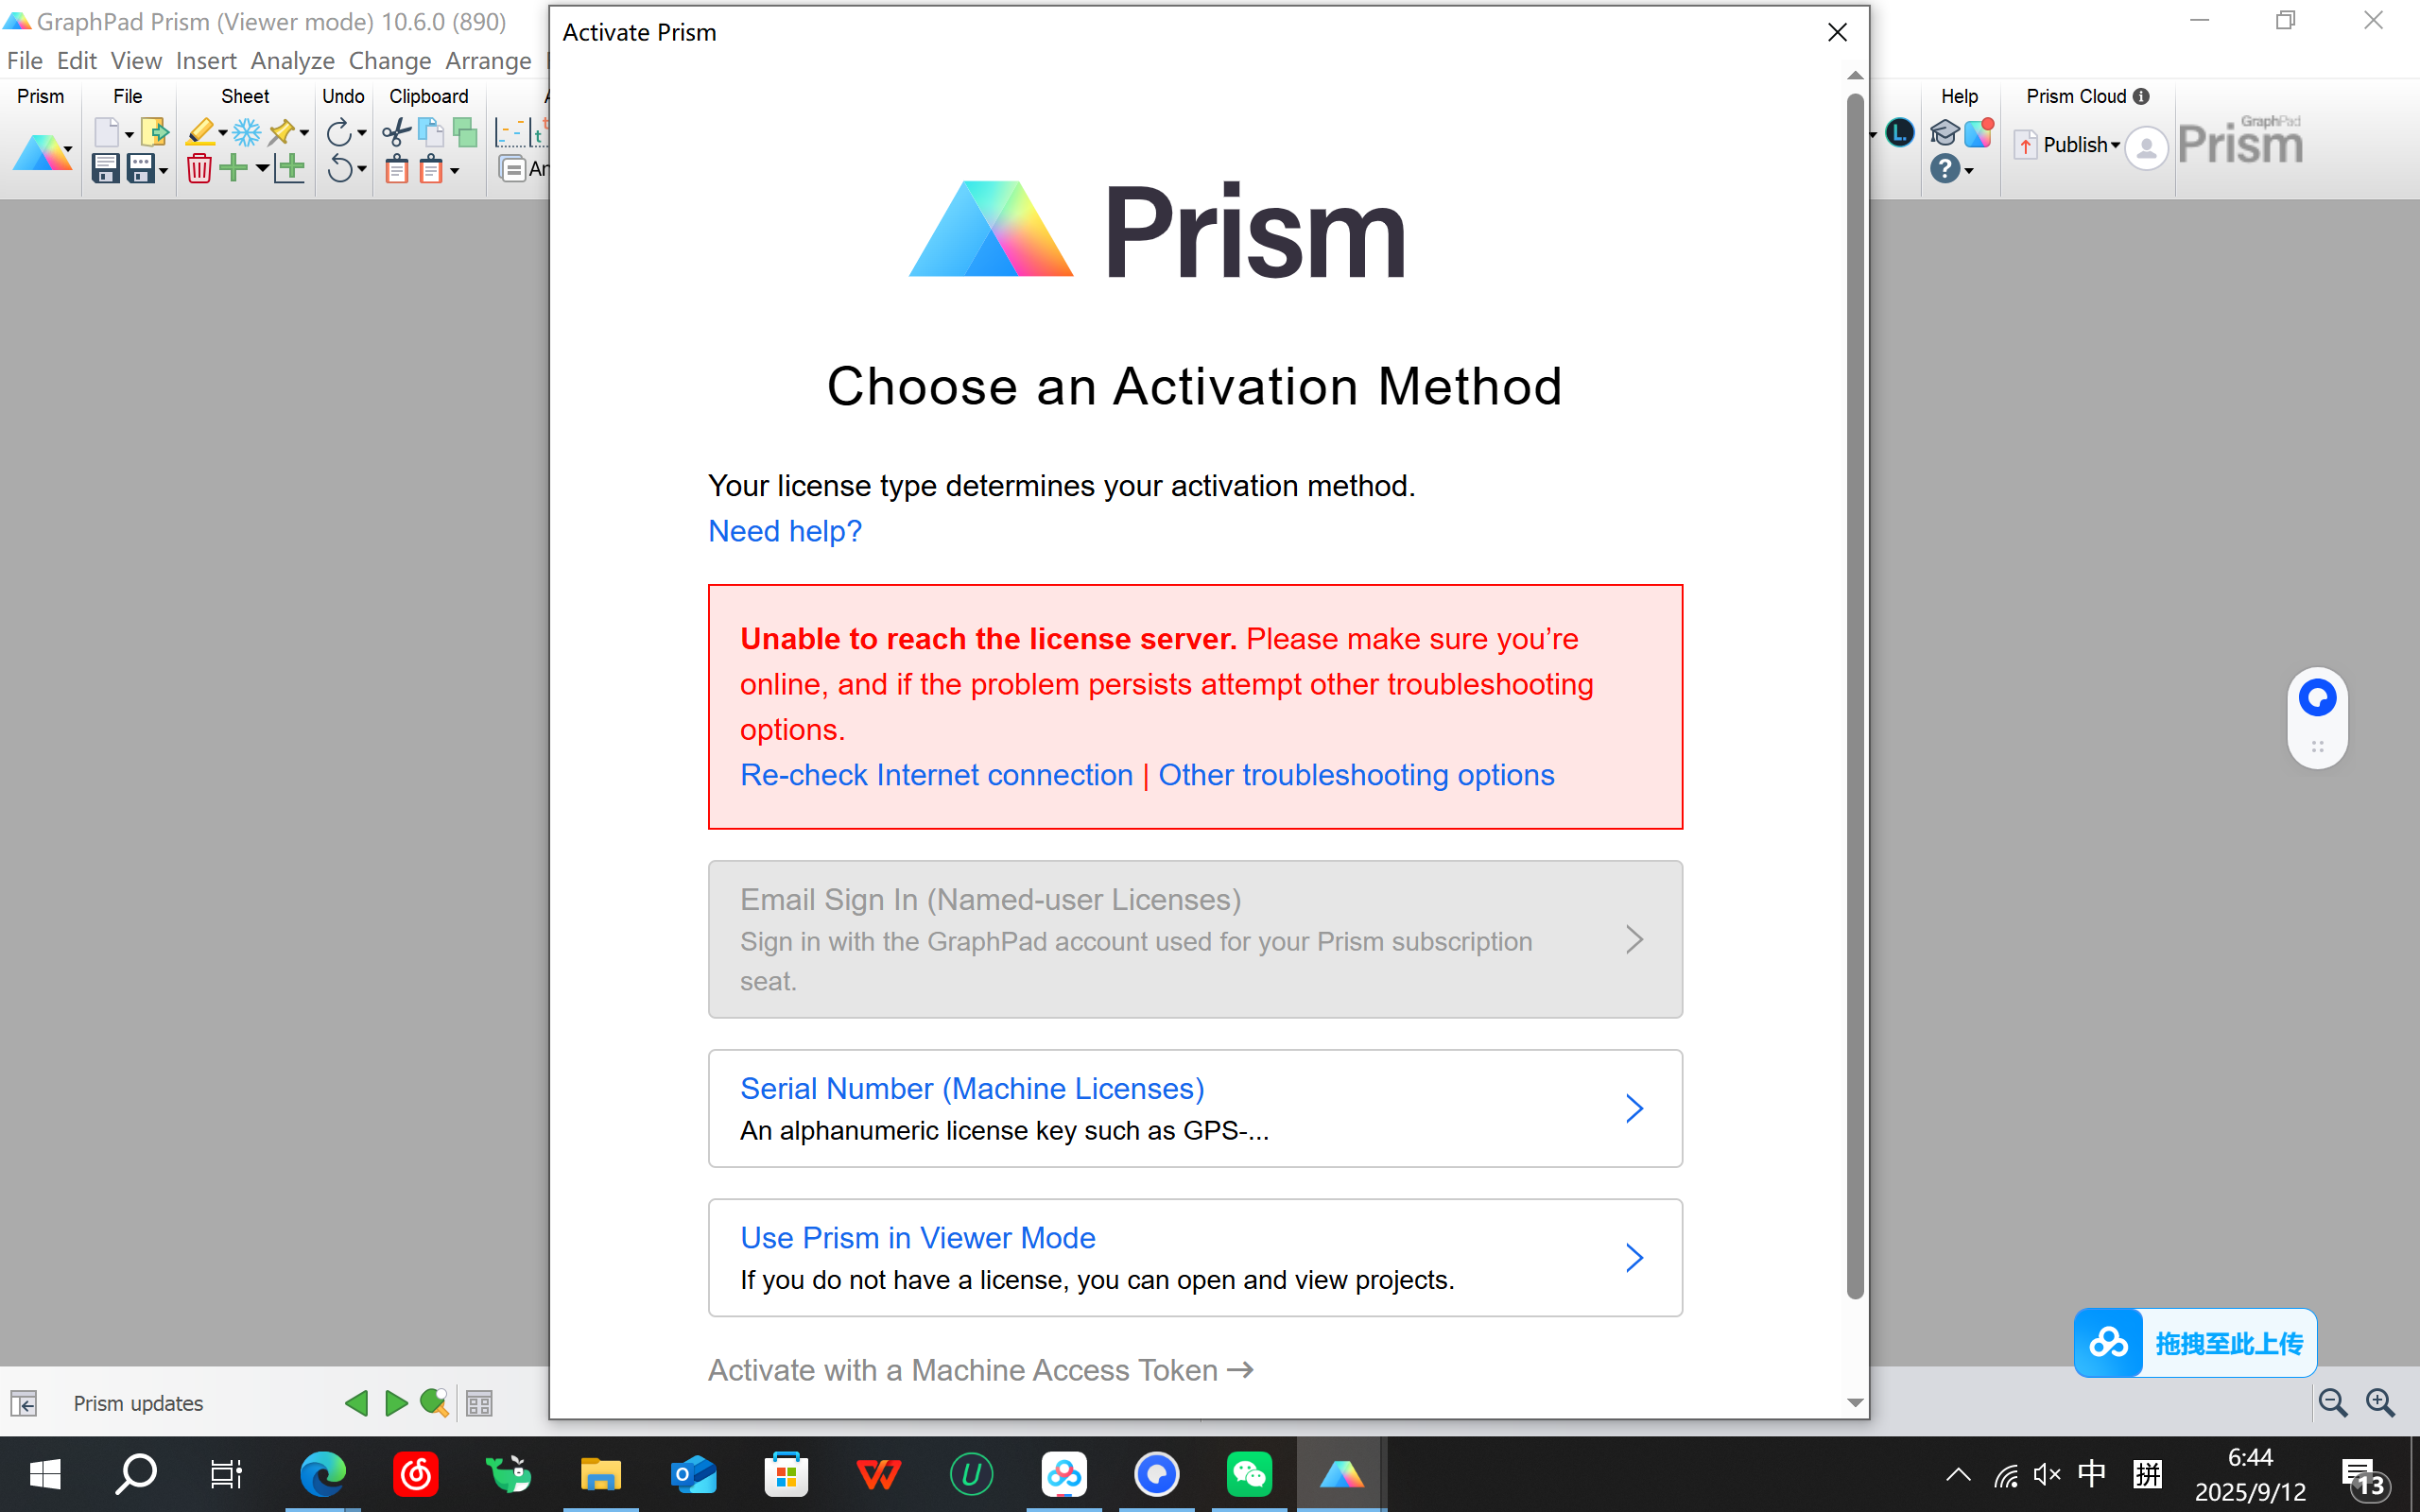The image size is (2420, 1512).
Task: Add new sheet with green plus
Action: click(x=233, y=168)
